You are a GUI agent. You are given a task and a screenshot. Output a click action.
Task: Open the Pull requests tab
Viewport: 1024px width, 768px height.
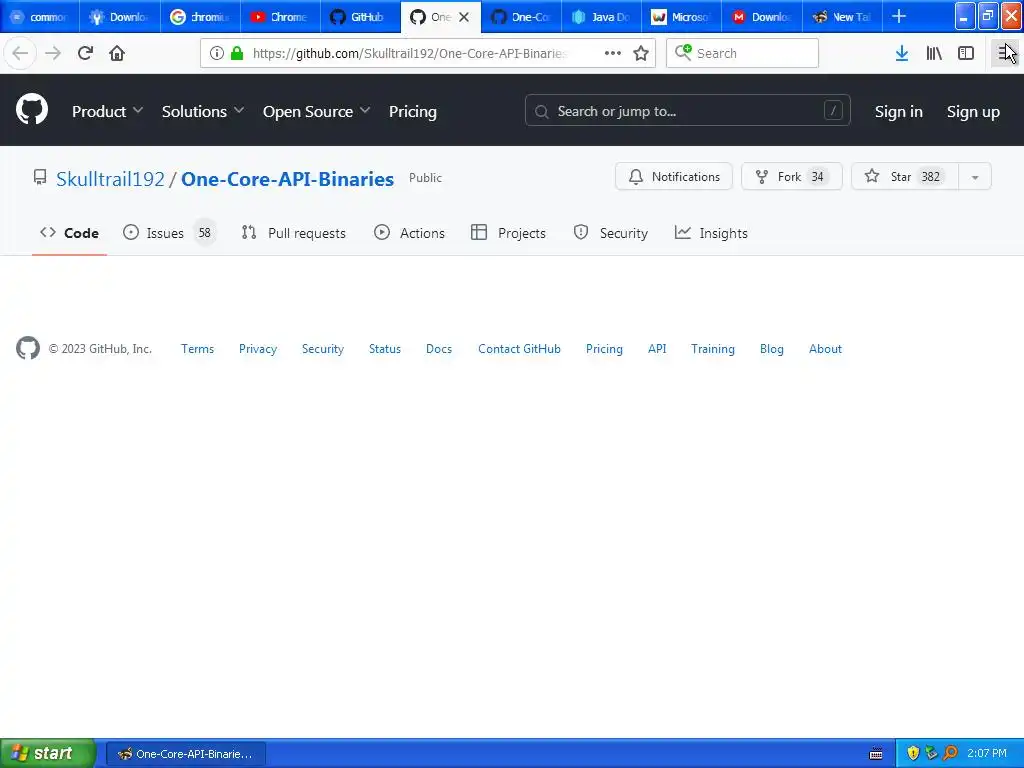294,232
